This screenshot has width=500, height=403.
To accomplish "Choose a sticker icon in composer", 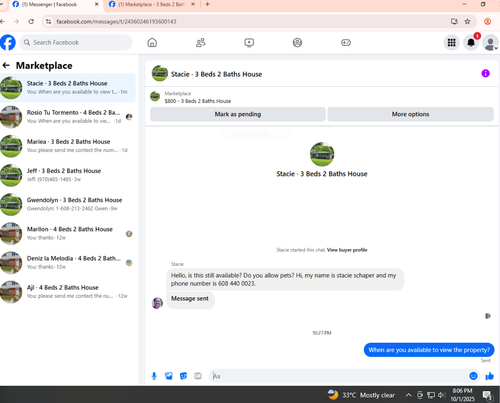I will (x=183, y=376).
